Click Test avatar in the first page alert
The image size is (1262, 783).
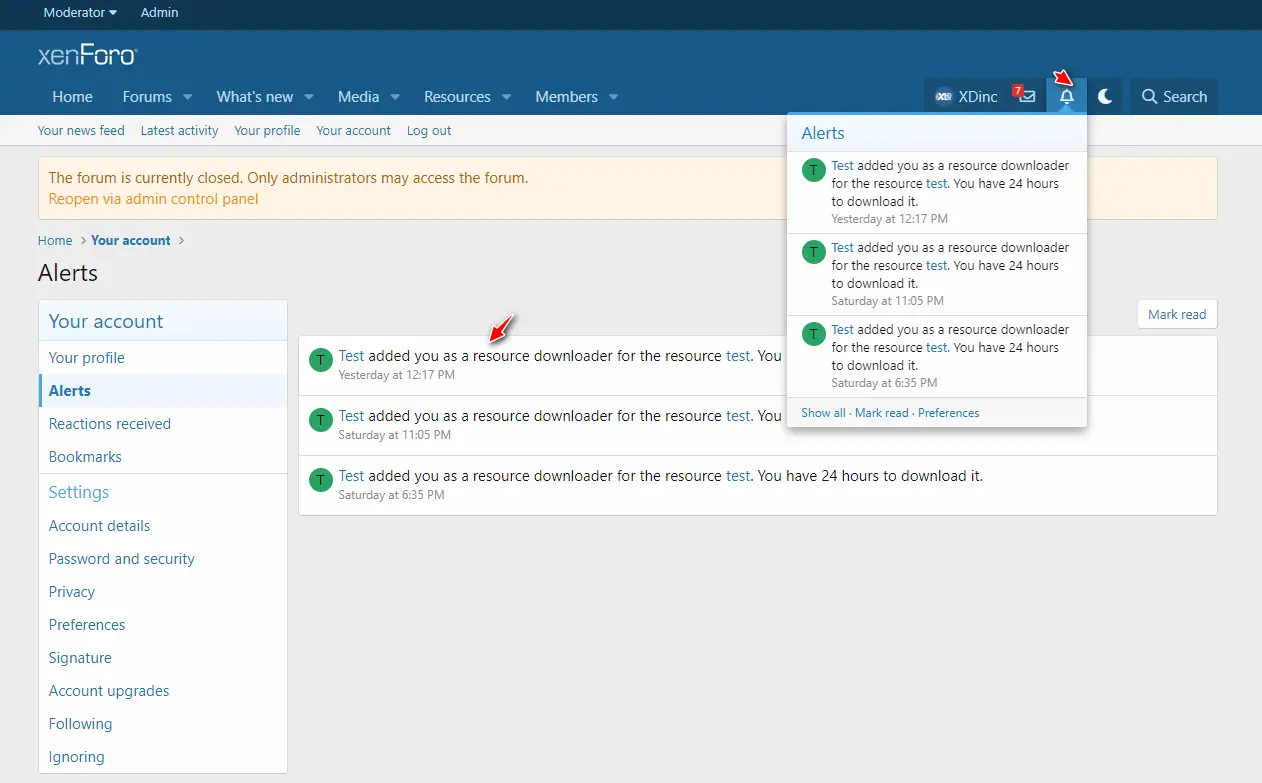pyautogui.click(x=320, y=360)
